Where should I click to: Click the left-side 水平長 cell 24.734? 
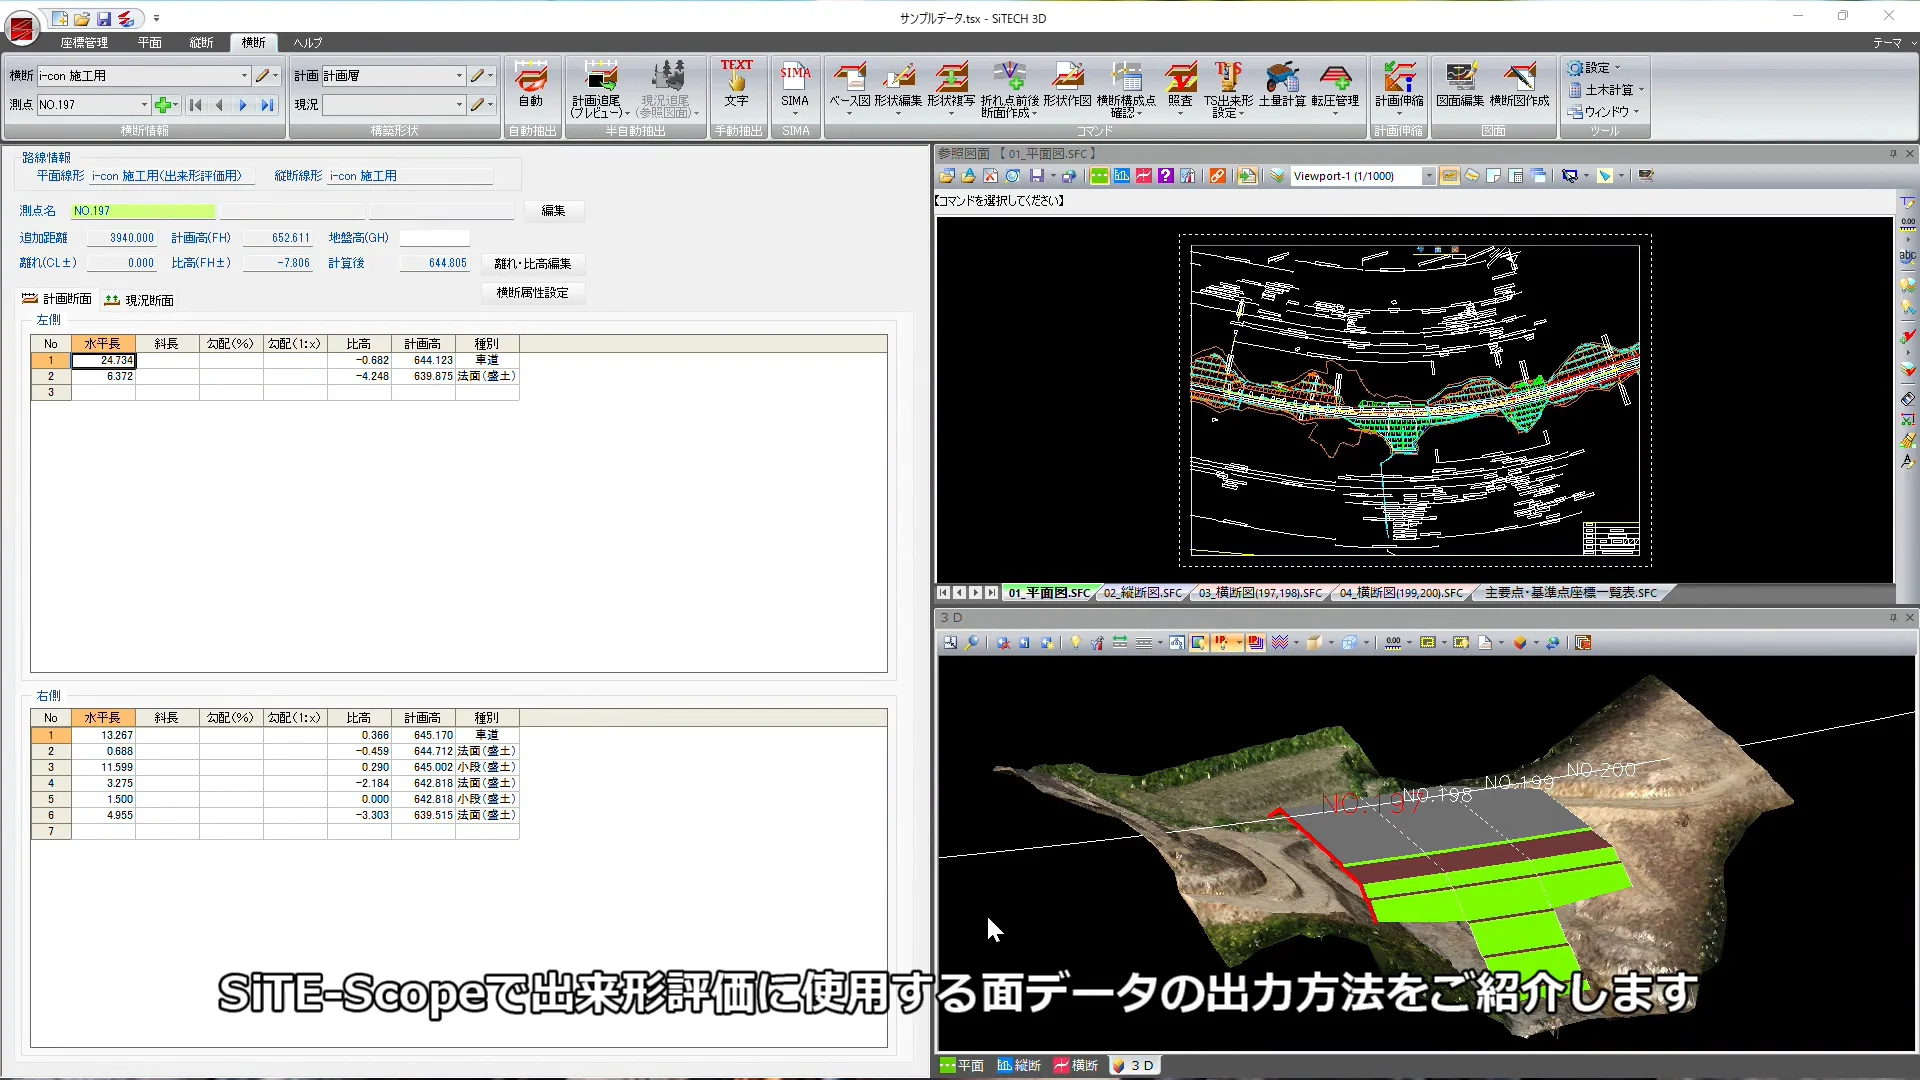click(103, 360)
